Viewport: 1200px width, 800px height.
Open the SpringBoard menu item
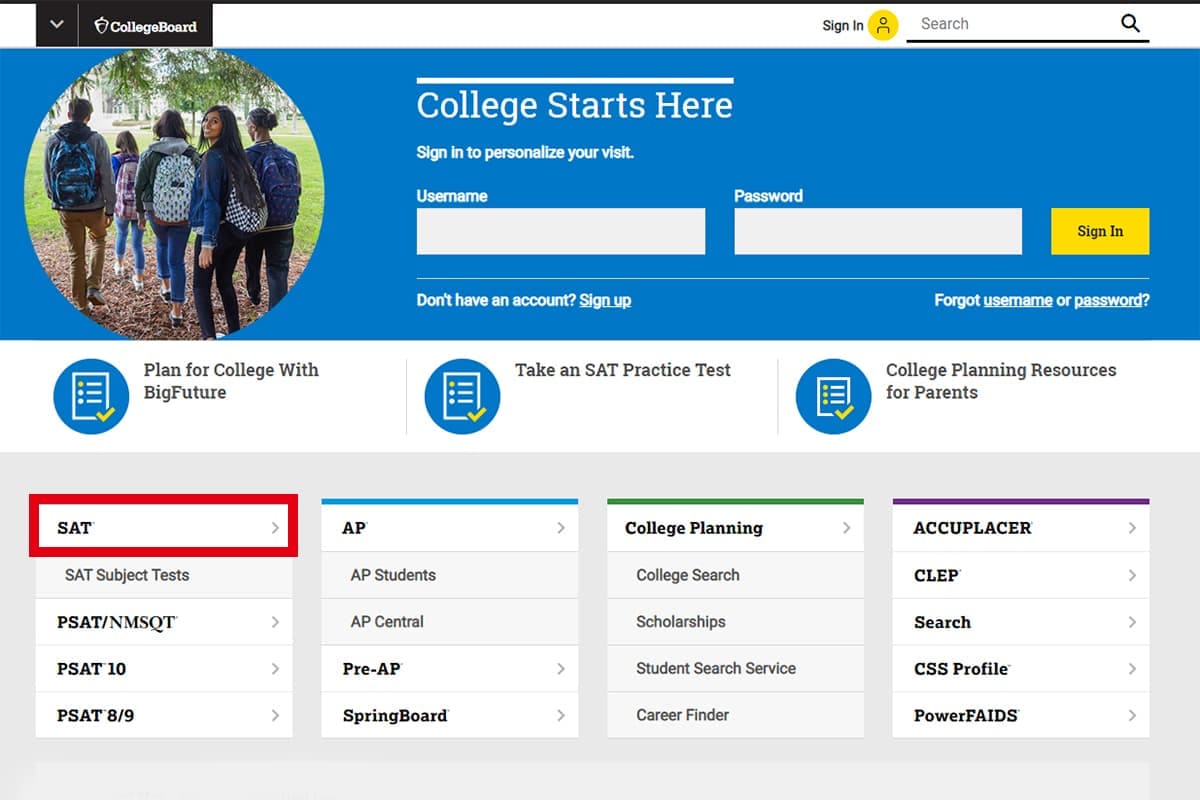450,716
